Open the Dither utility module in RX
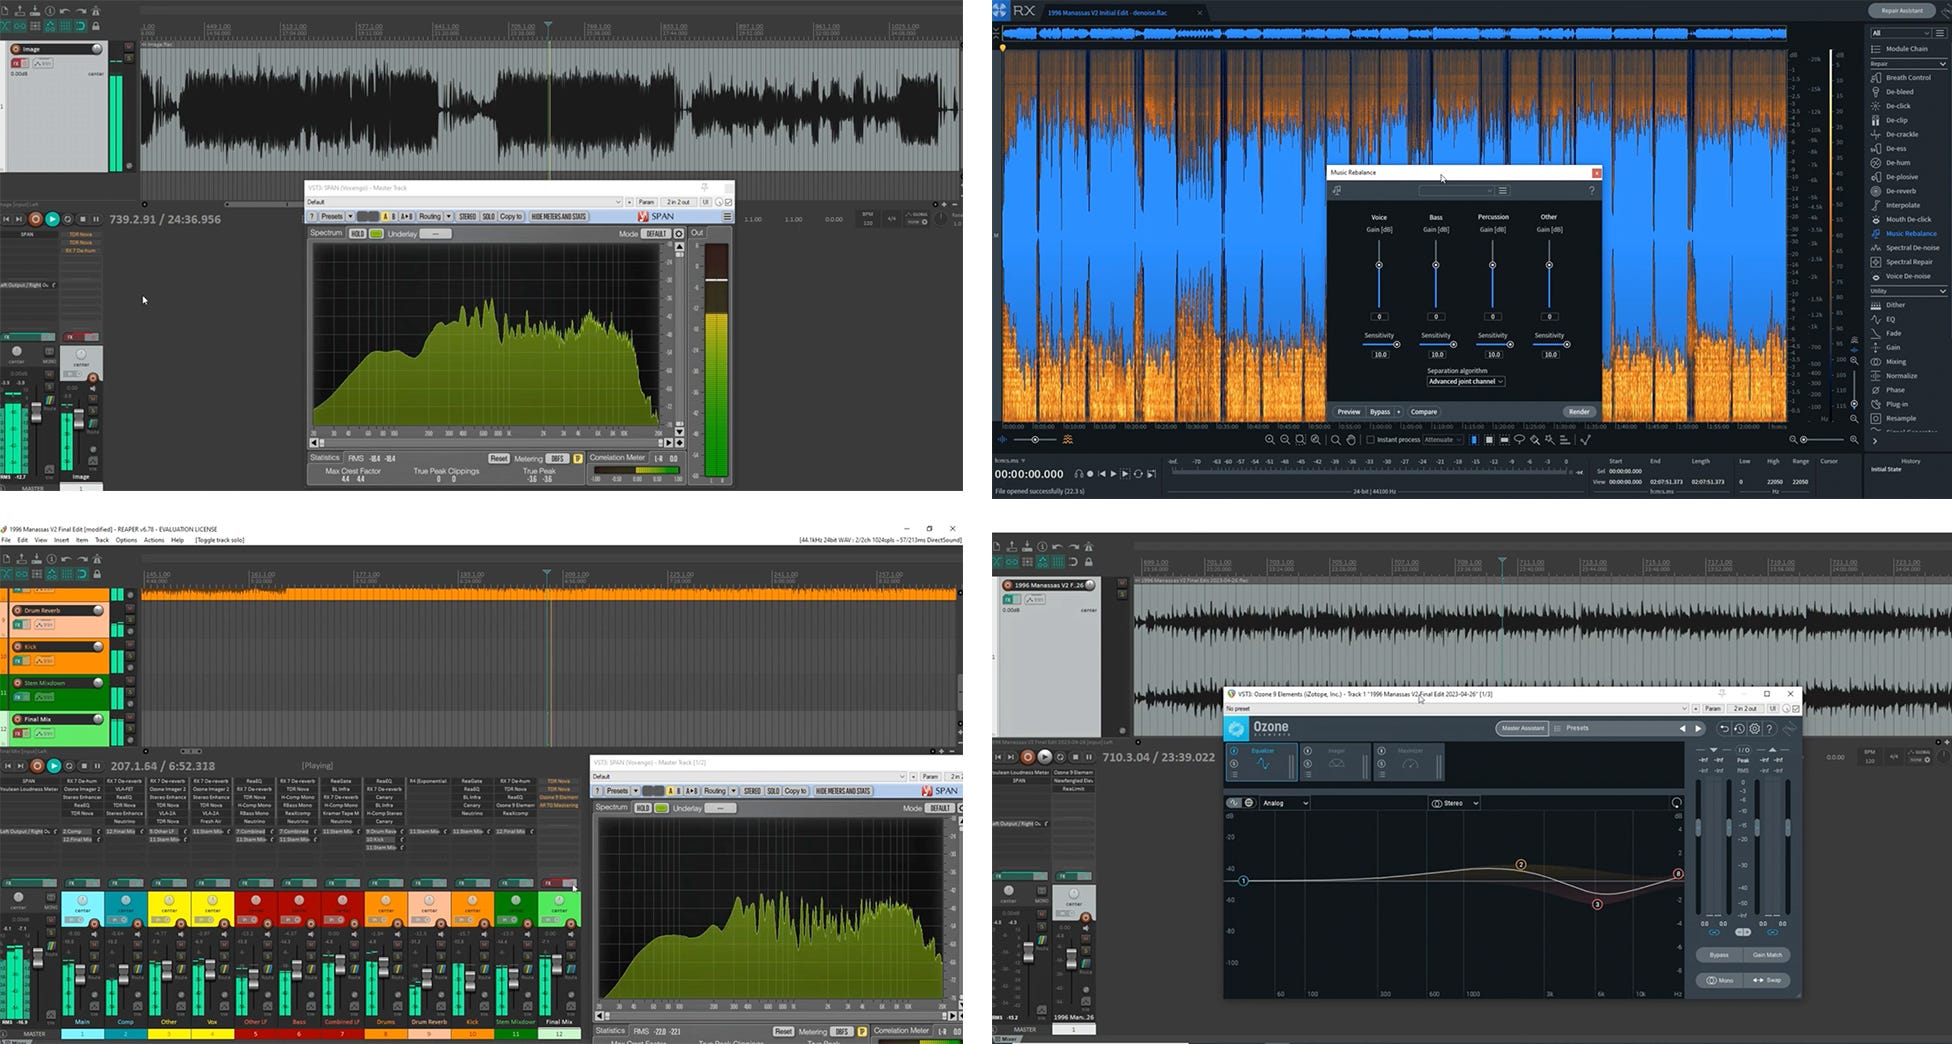 1895,305
